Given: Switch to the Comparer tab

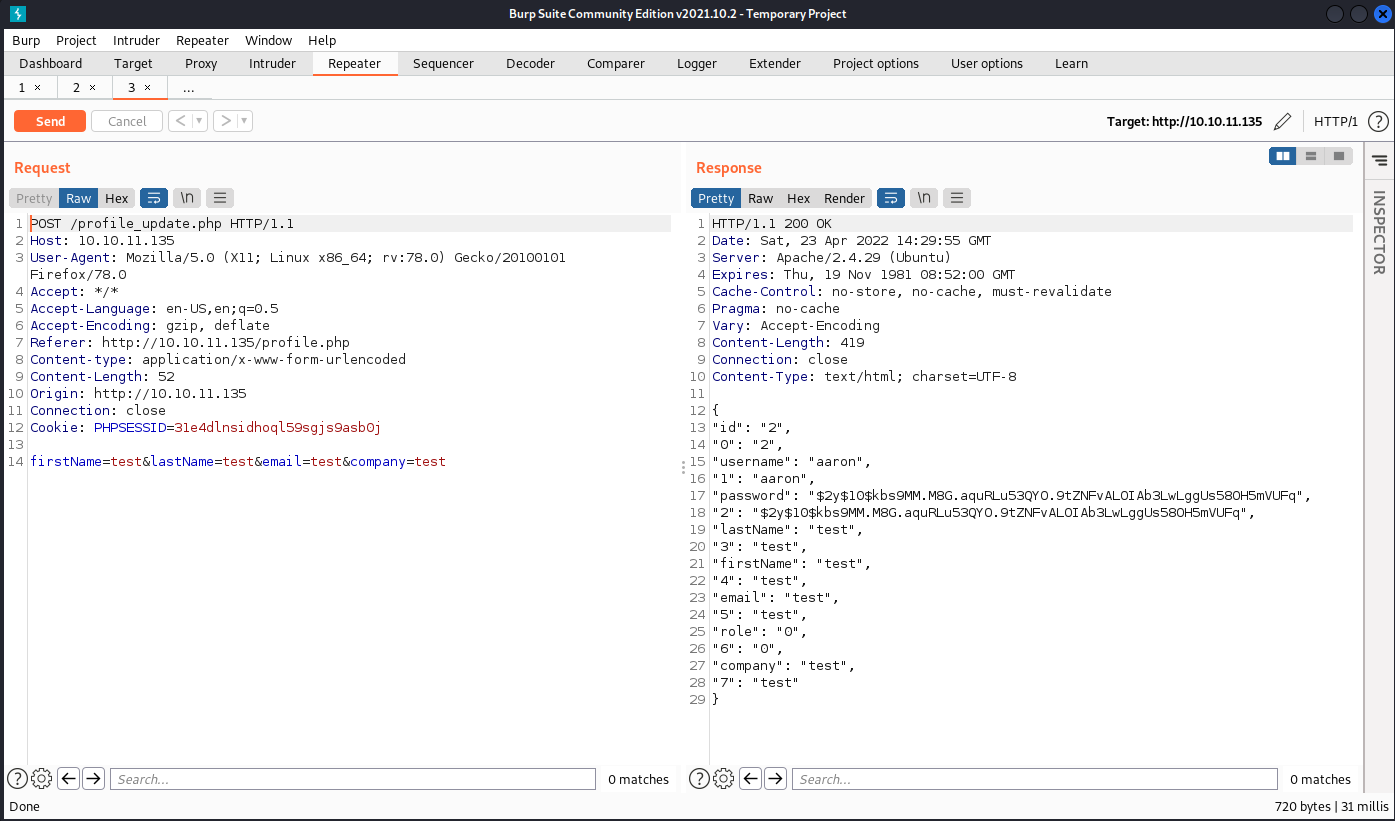Looking at the screenshot, I should (616, 63).
